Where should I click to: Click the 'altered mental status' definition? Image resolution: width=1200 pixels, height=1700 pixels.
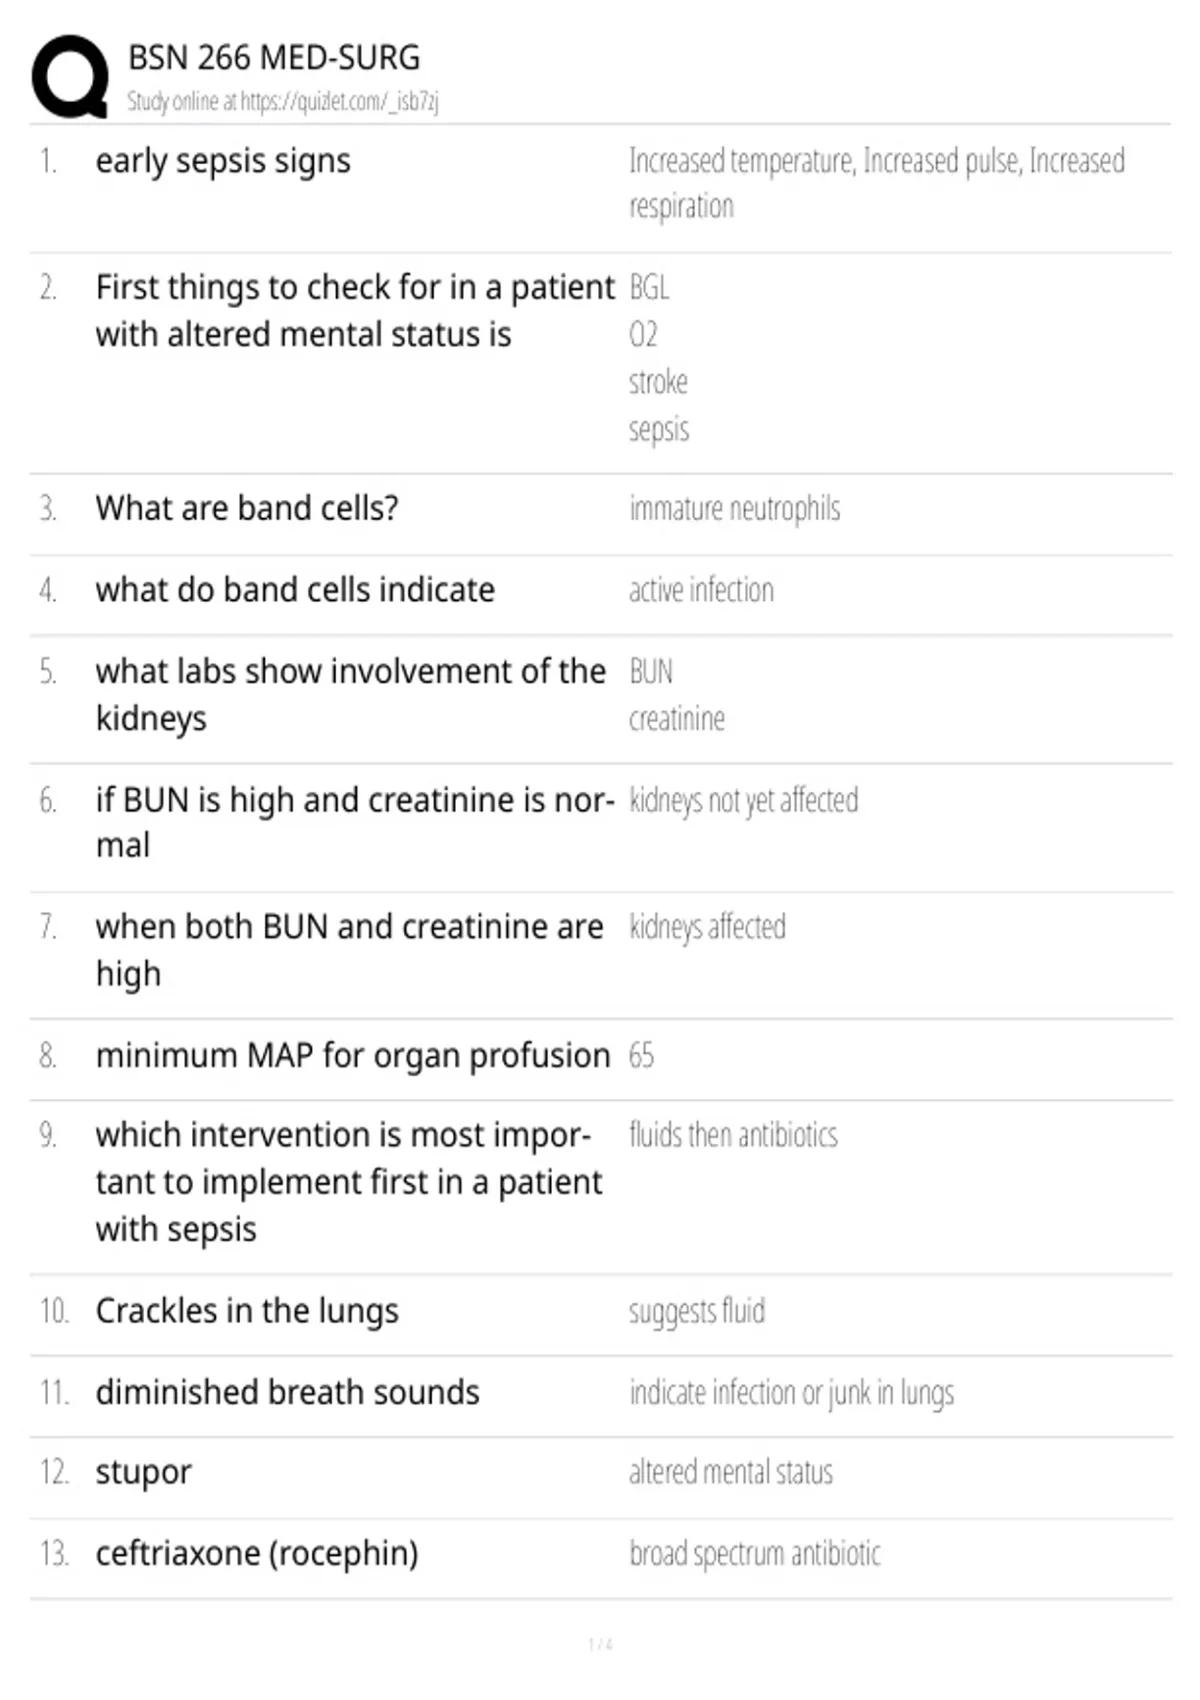point(731,1472)
